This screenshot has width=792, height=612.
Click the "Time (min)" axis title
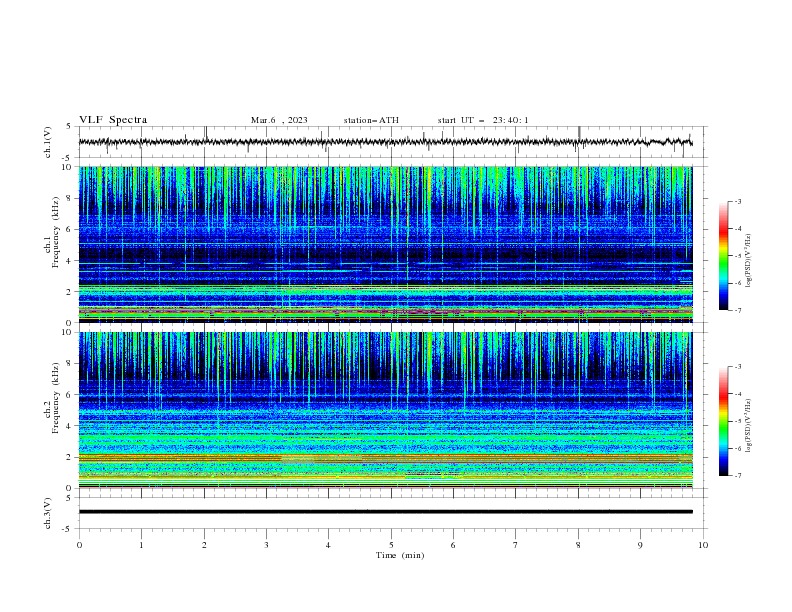point(400,555)
